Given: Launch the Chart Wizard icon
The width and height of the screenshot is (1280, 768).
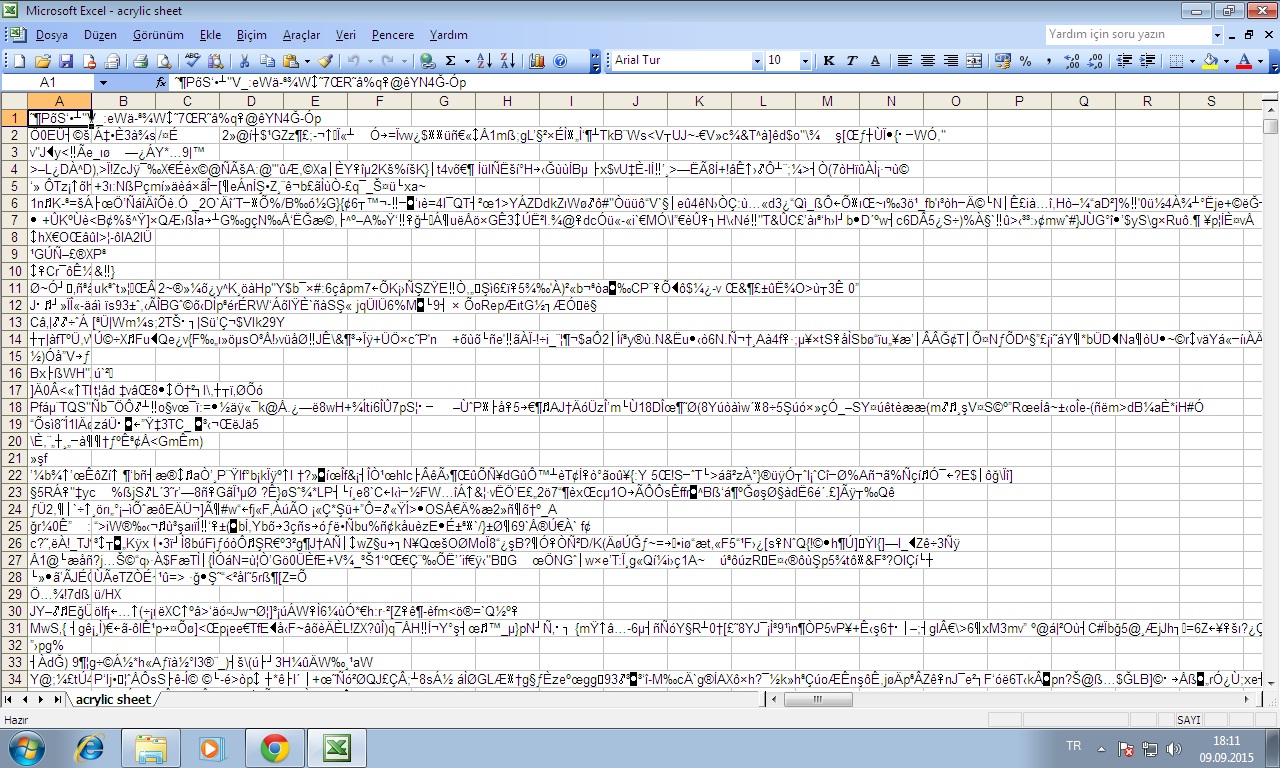Looking at the screenshot, I should (x=537, y=61).
